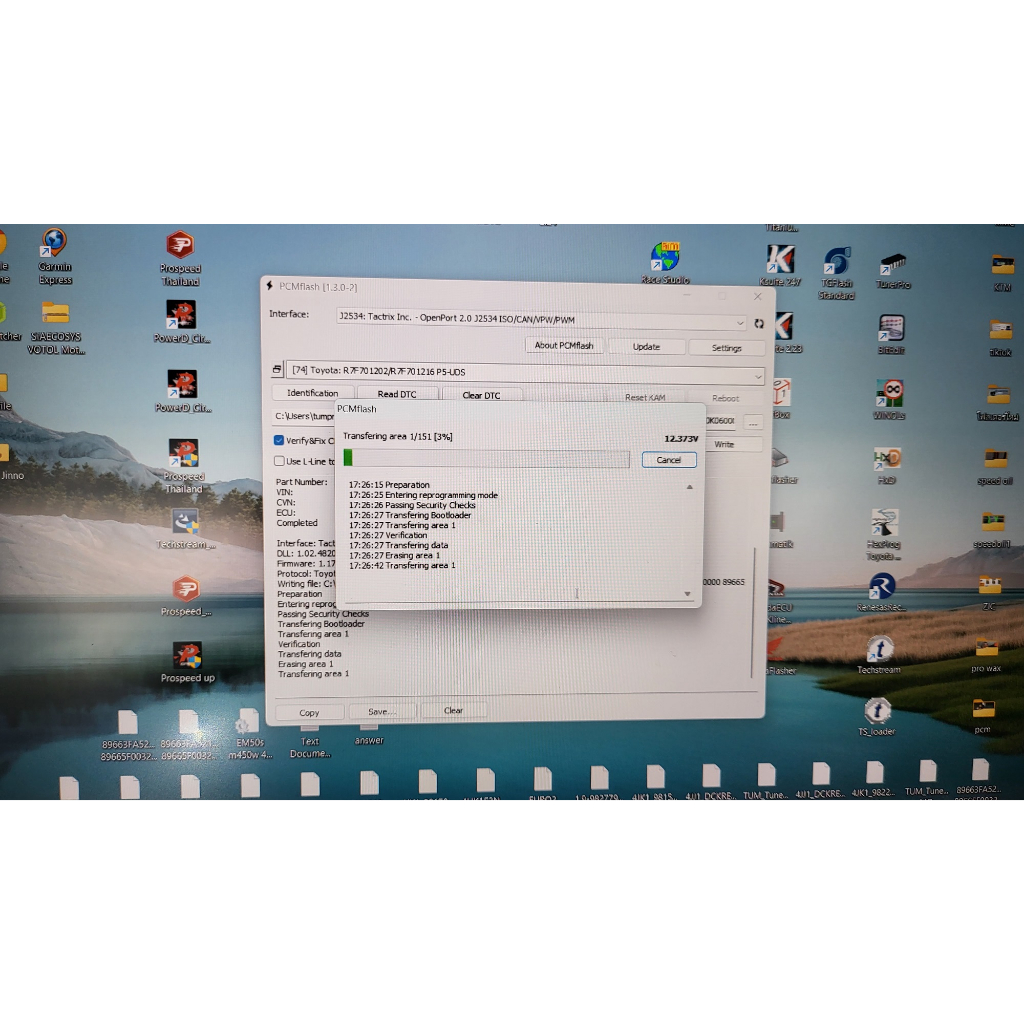1024x1024 pixels.
Task: Select the 17:26:27 Transfering Bootloader log line
Action: 410,515
